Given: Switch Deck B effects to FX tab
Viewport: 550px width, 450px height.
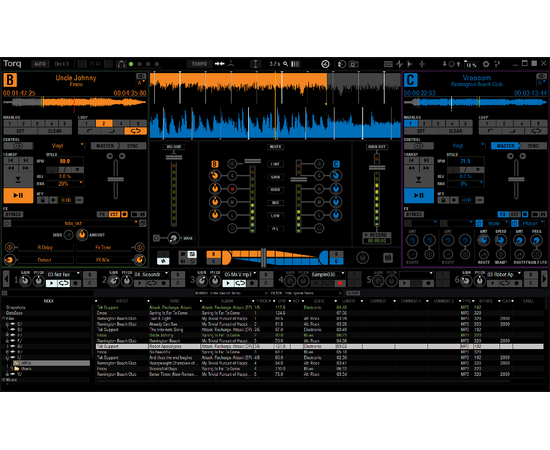Looking at the screenshot, I should (102, 214).
